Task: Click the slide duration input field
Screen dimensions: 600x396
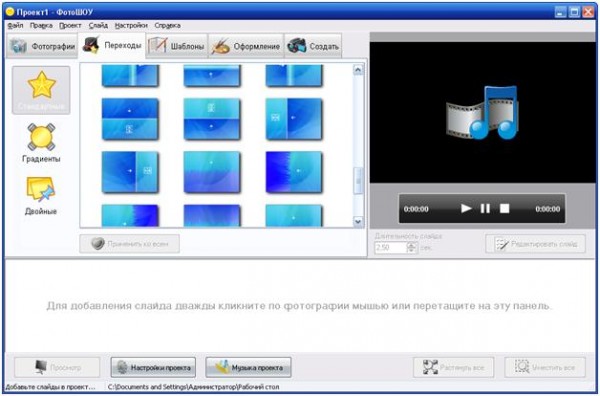Action: click(x=390, y=248)
